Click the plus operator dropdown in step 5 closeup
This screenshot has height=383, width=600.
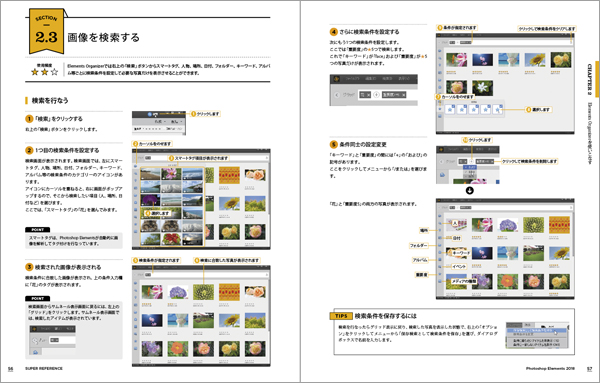coord(471,161)
